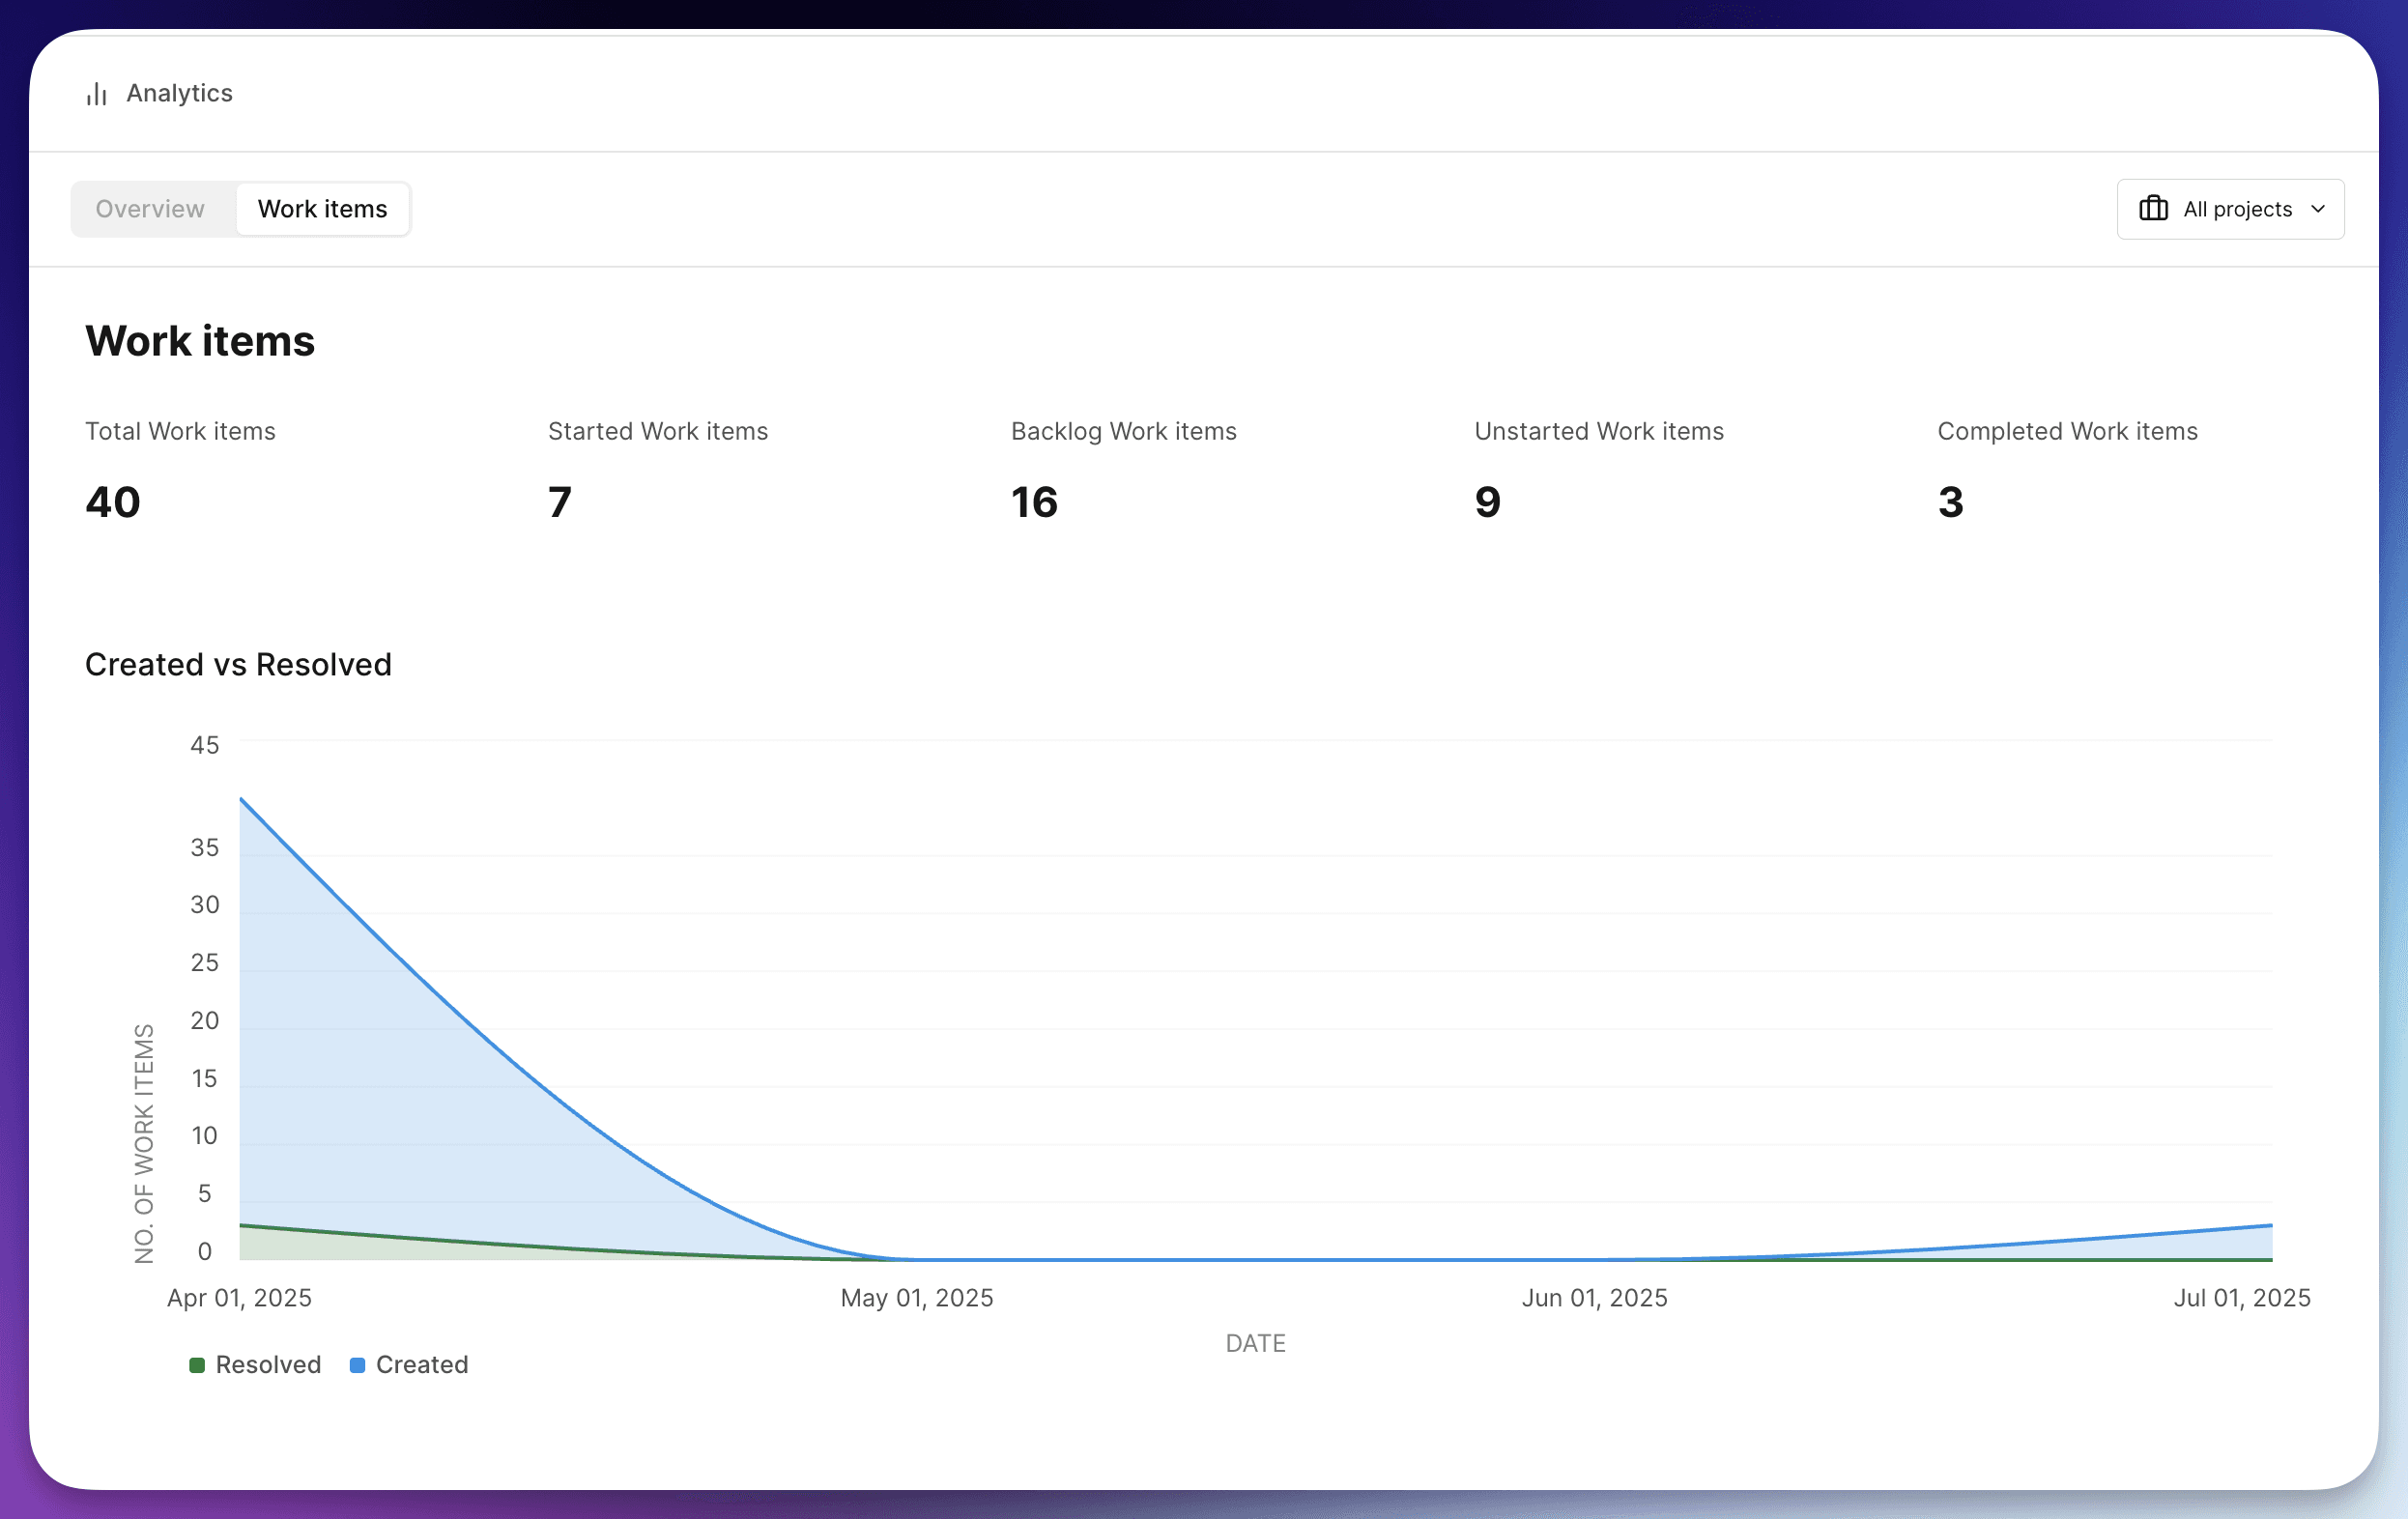This screenshot has width=2408, height=1519.
Task: Click the Unstarted Work items count 9
Action: click(x=1488, y=501)
